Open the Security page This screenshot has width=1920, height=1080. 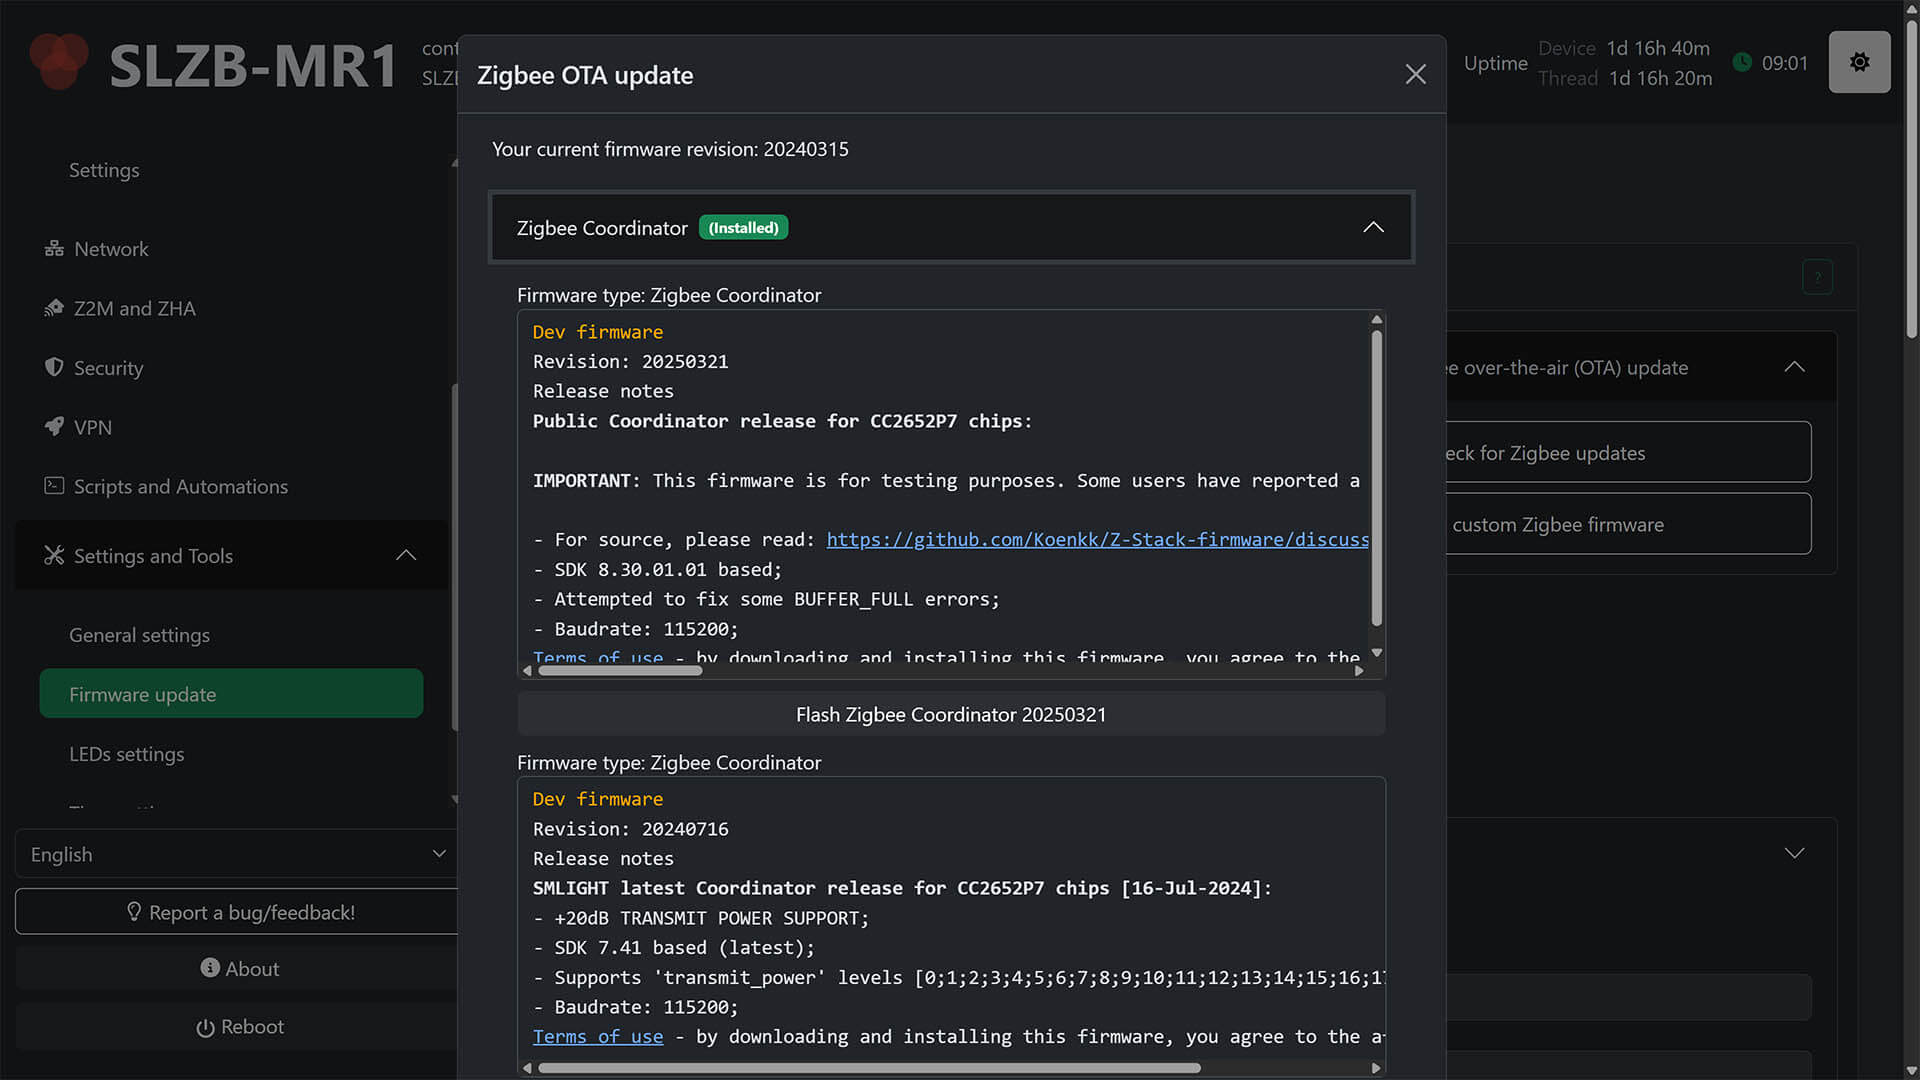tap(108, 368)
